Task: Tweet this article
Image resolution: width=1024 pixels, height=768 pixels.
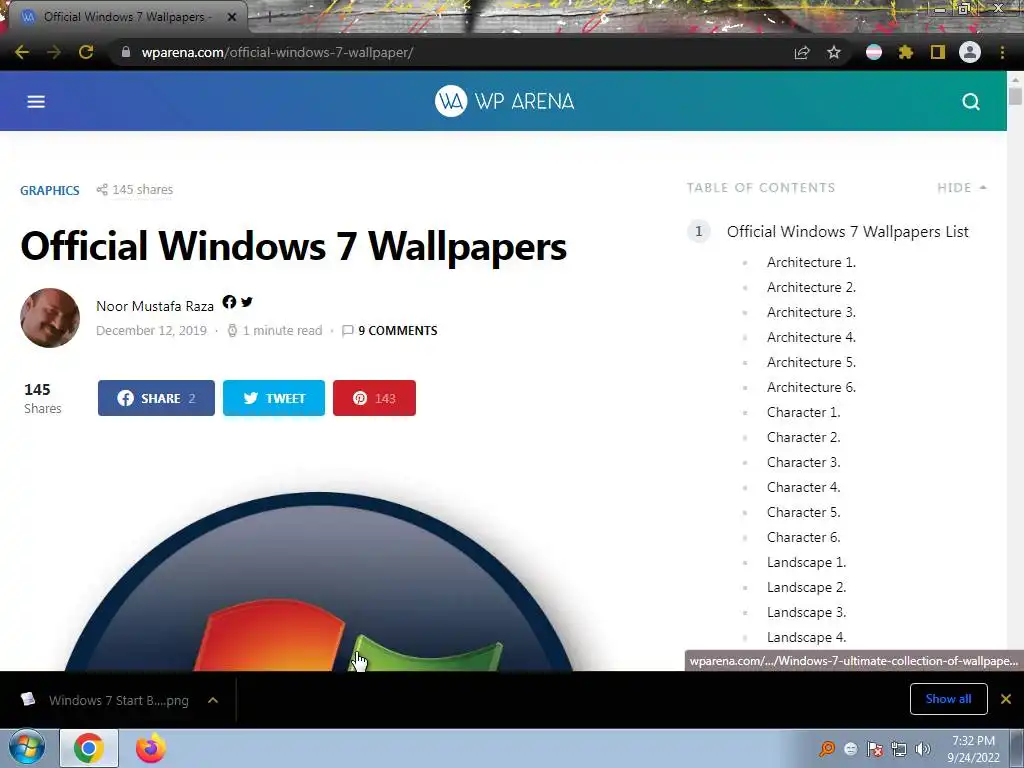Action: [x=274, y=398]
